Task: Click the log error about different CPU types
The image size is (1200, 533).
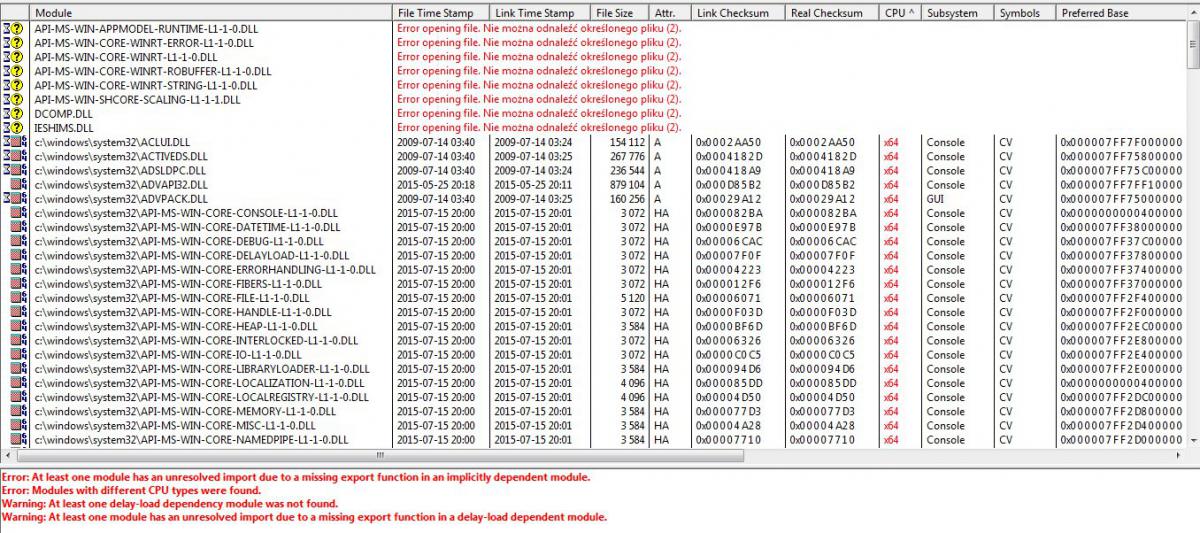Action: pyautogui.click(x=131, y=491)
